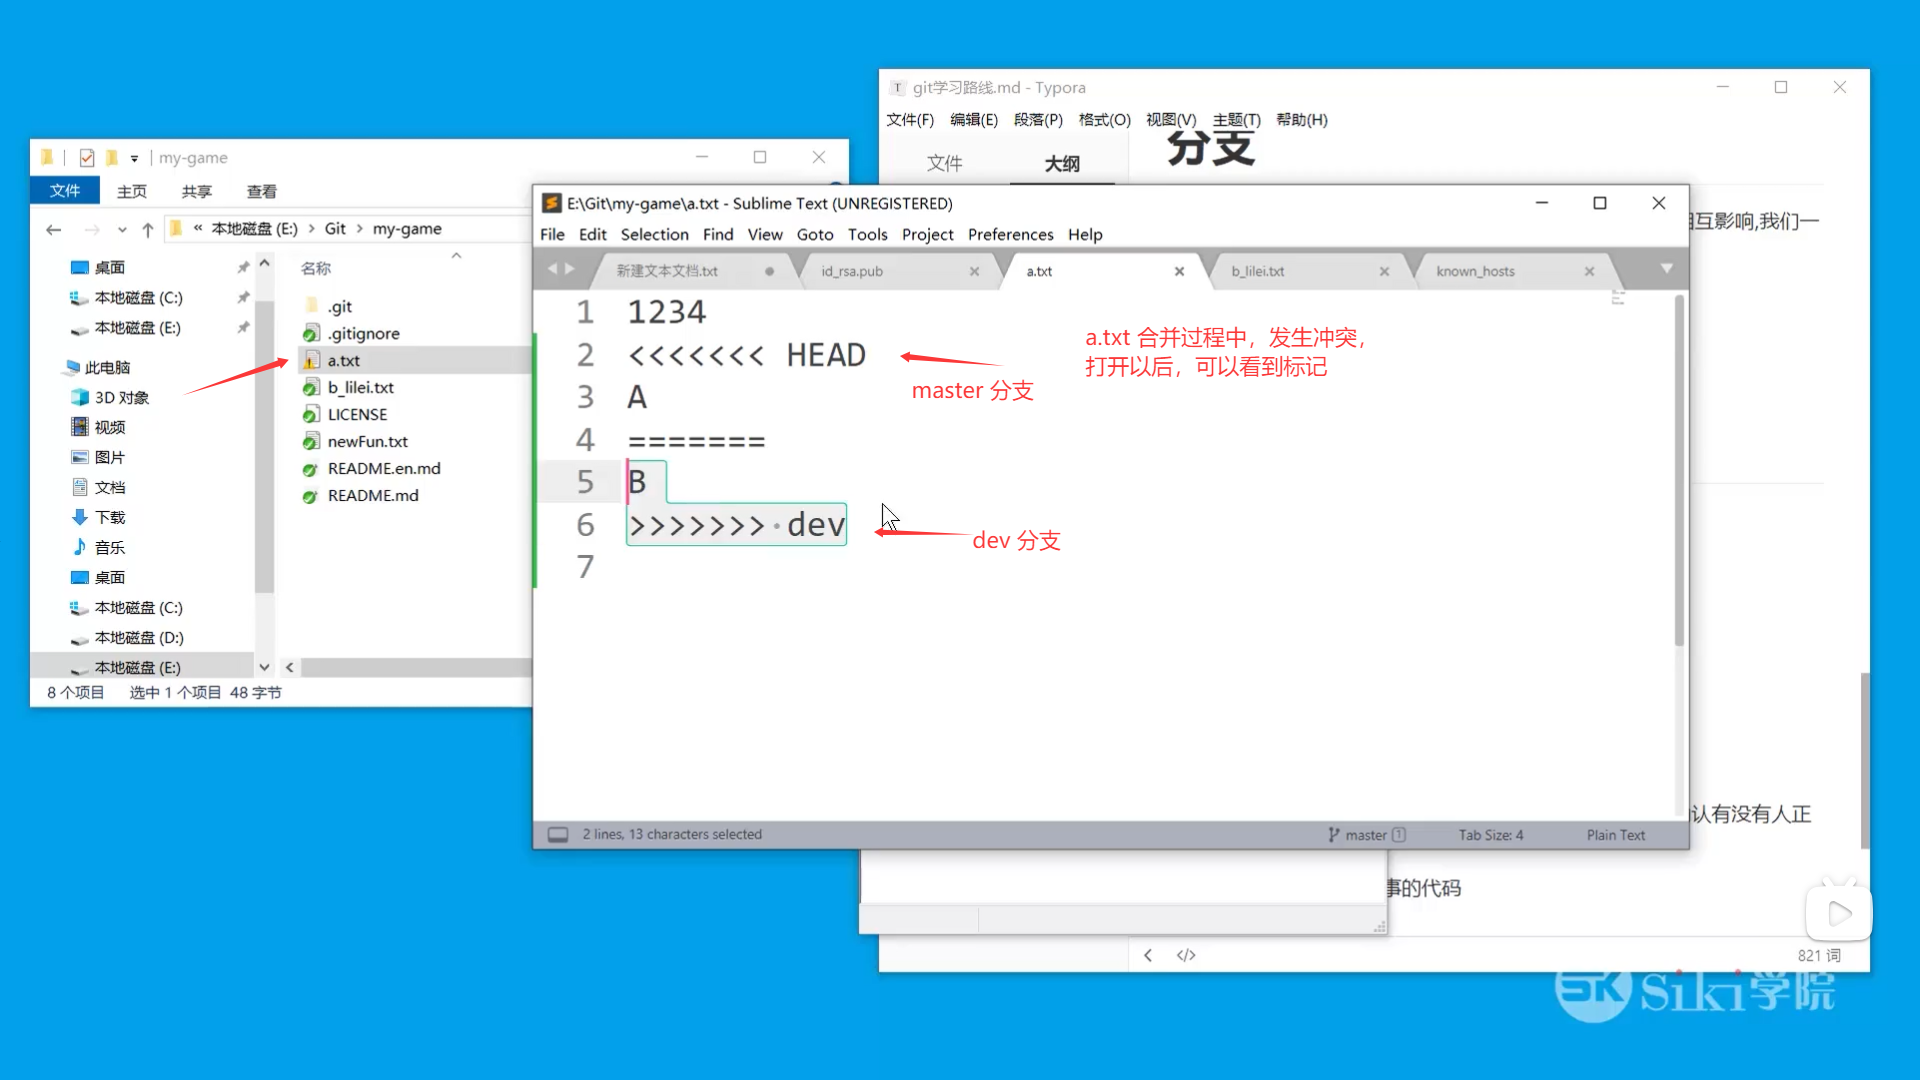Open the Plain Text syntax selector

[x=1615, y=835]
